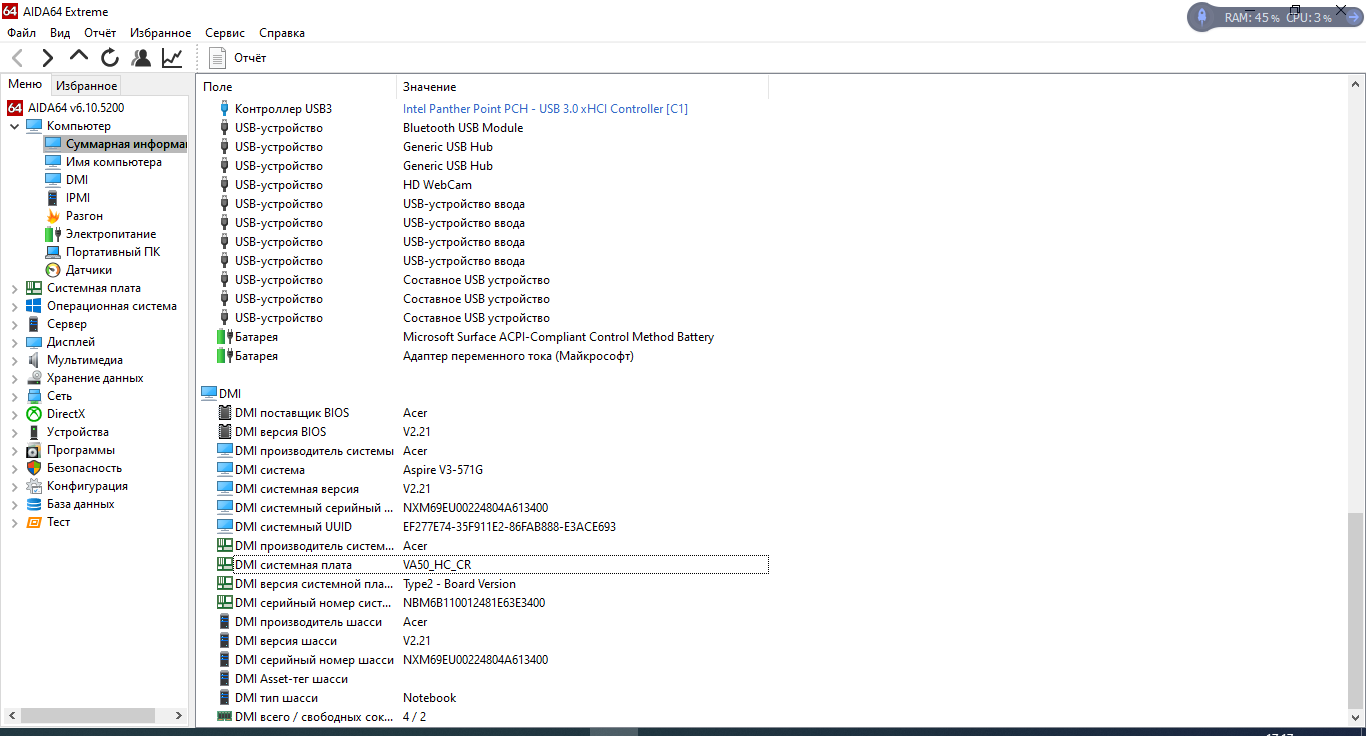The width and height of the screenshot is (1366, 736).
Task: Open the Избранное menu in menu bar
Action: click(160, 33)
